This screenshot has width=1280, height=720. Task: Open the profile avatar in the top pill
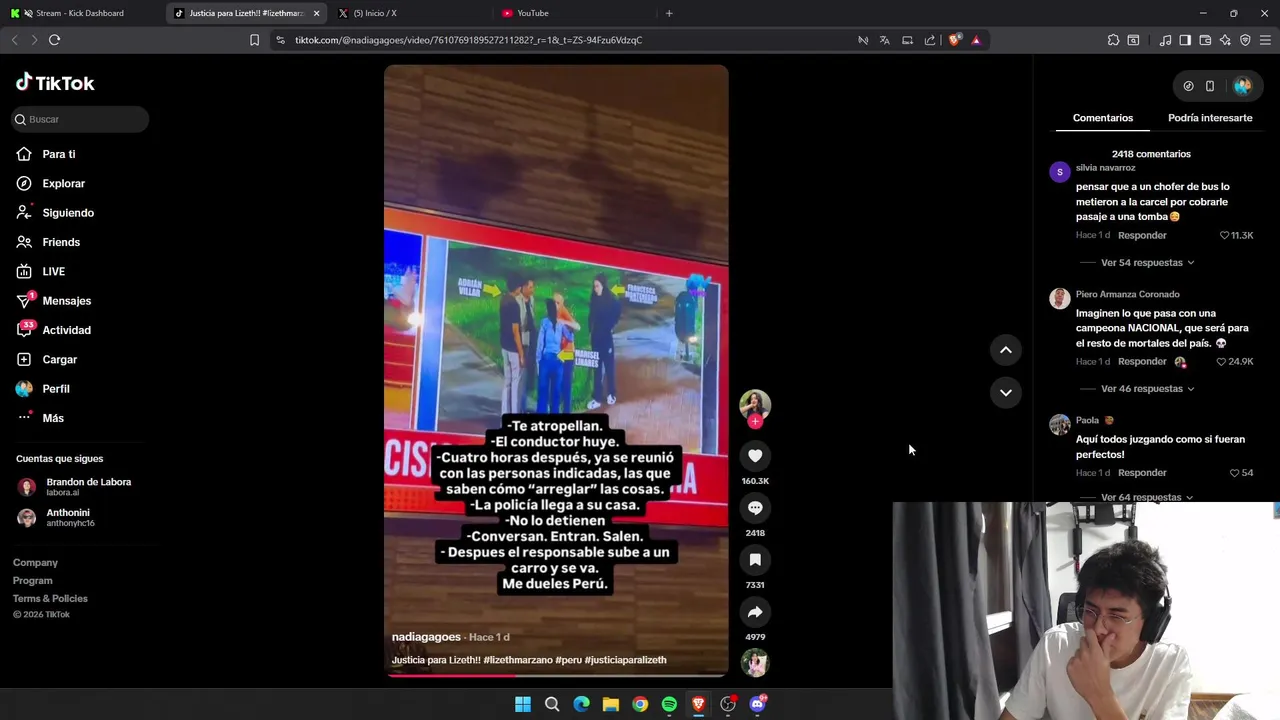click(x=1243, y=86)
